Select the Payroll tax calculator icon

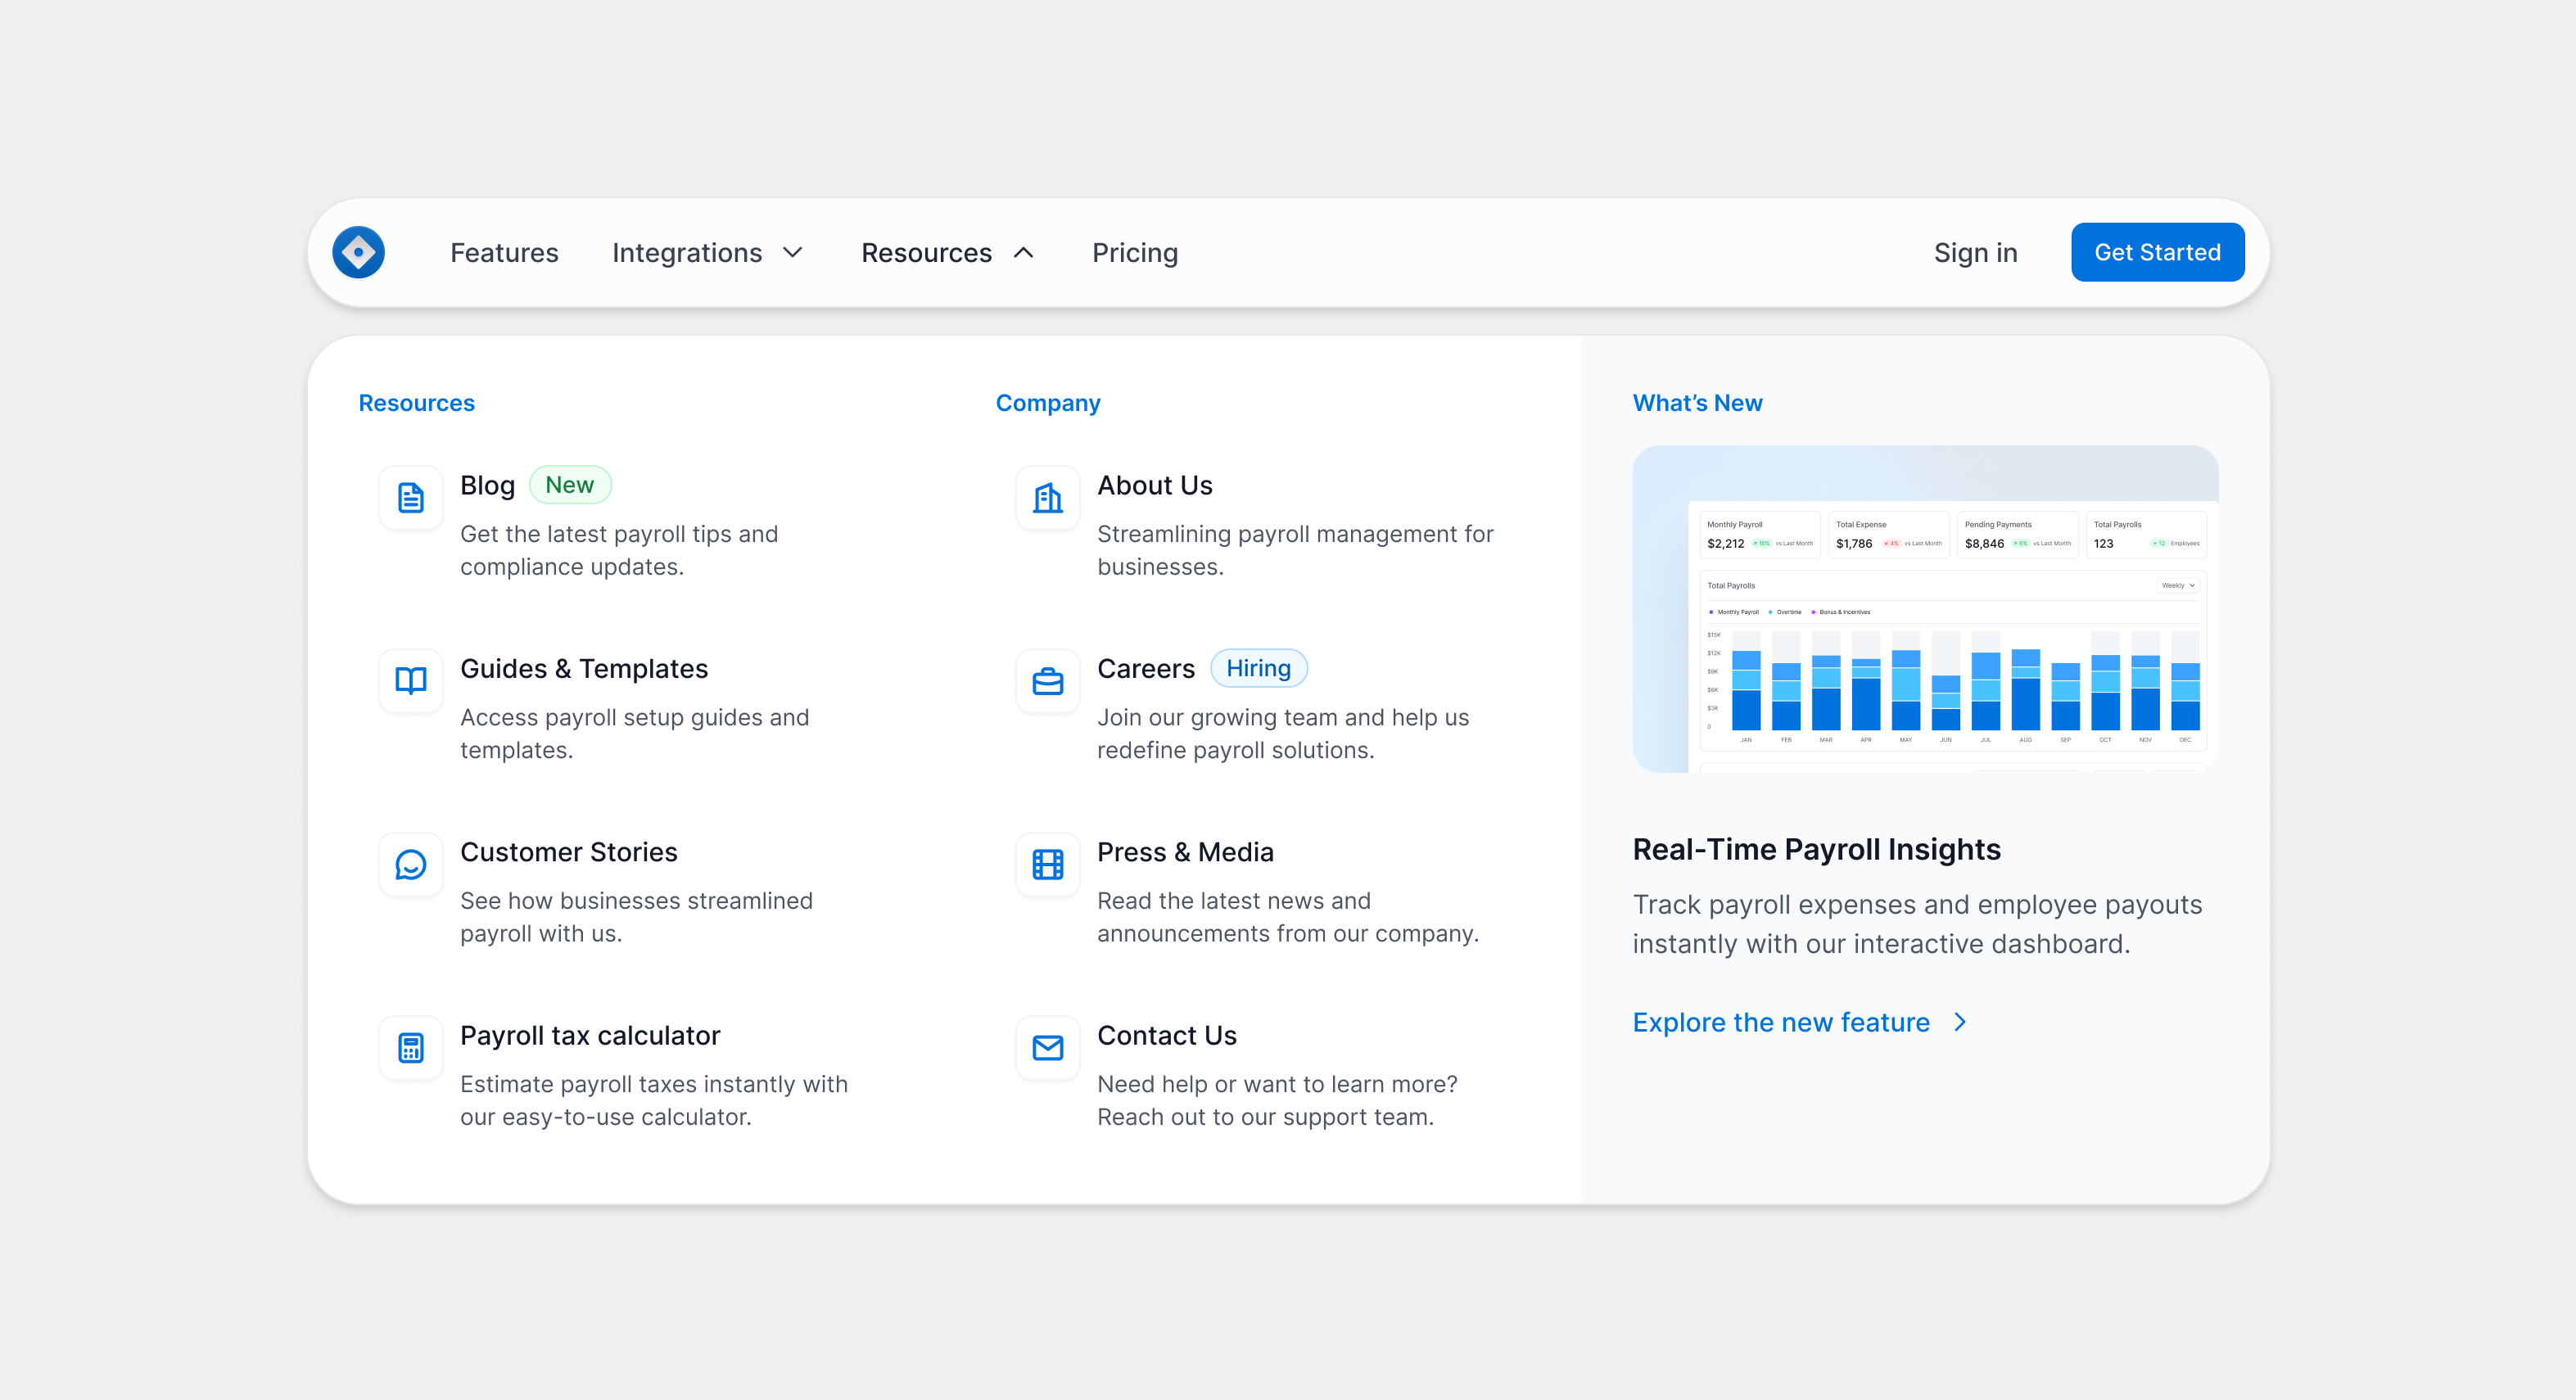pyautogui.click(x=410, y=1047)
